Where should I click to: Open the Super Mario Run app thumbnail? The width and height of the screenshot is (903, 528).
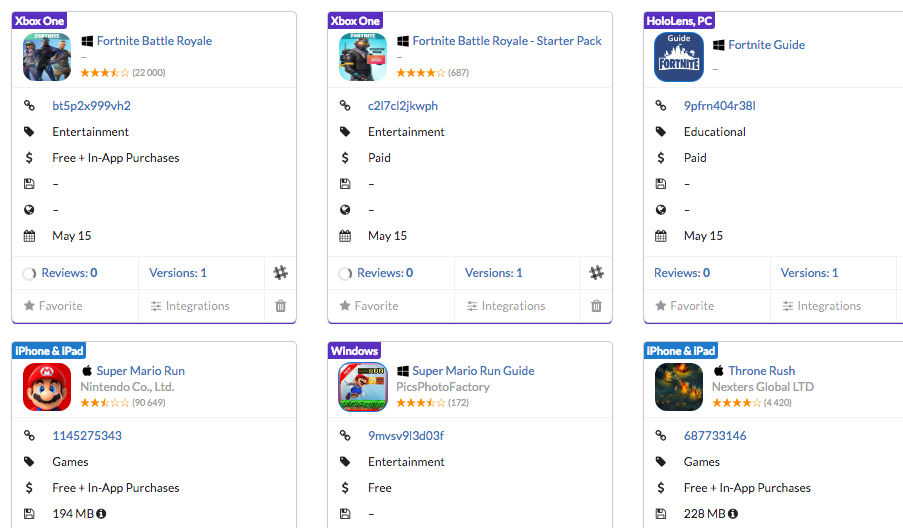[47, 387]
